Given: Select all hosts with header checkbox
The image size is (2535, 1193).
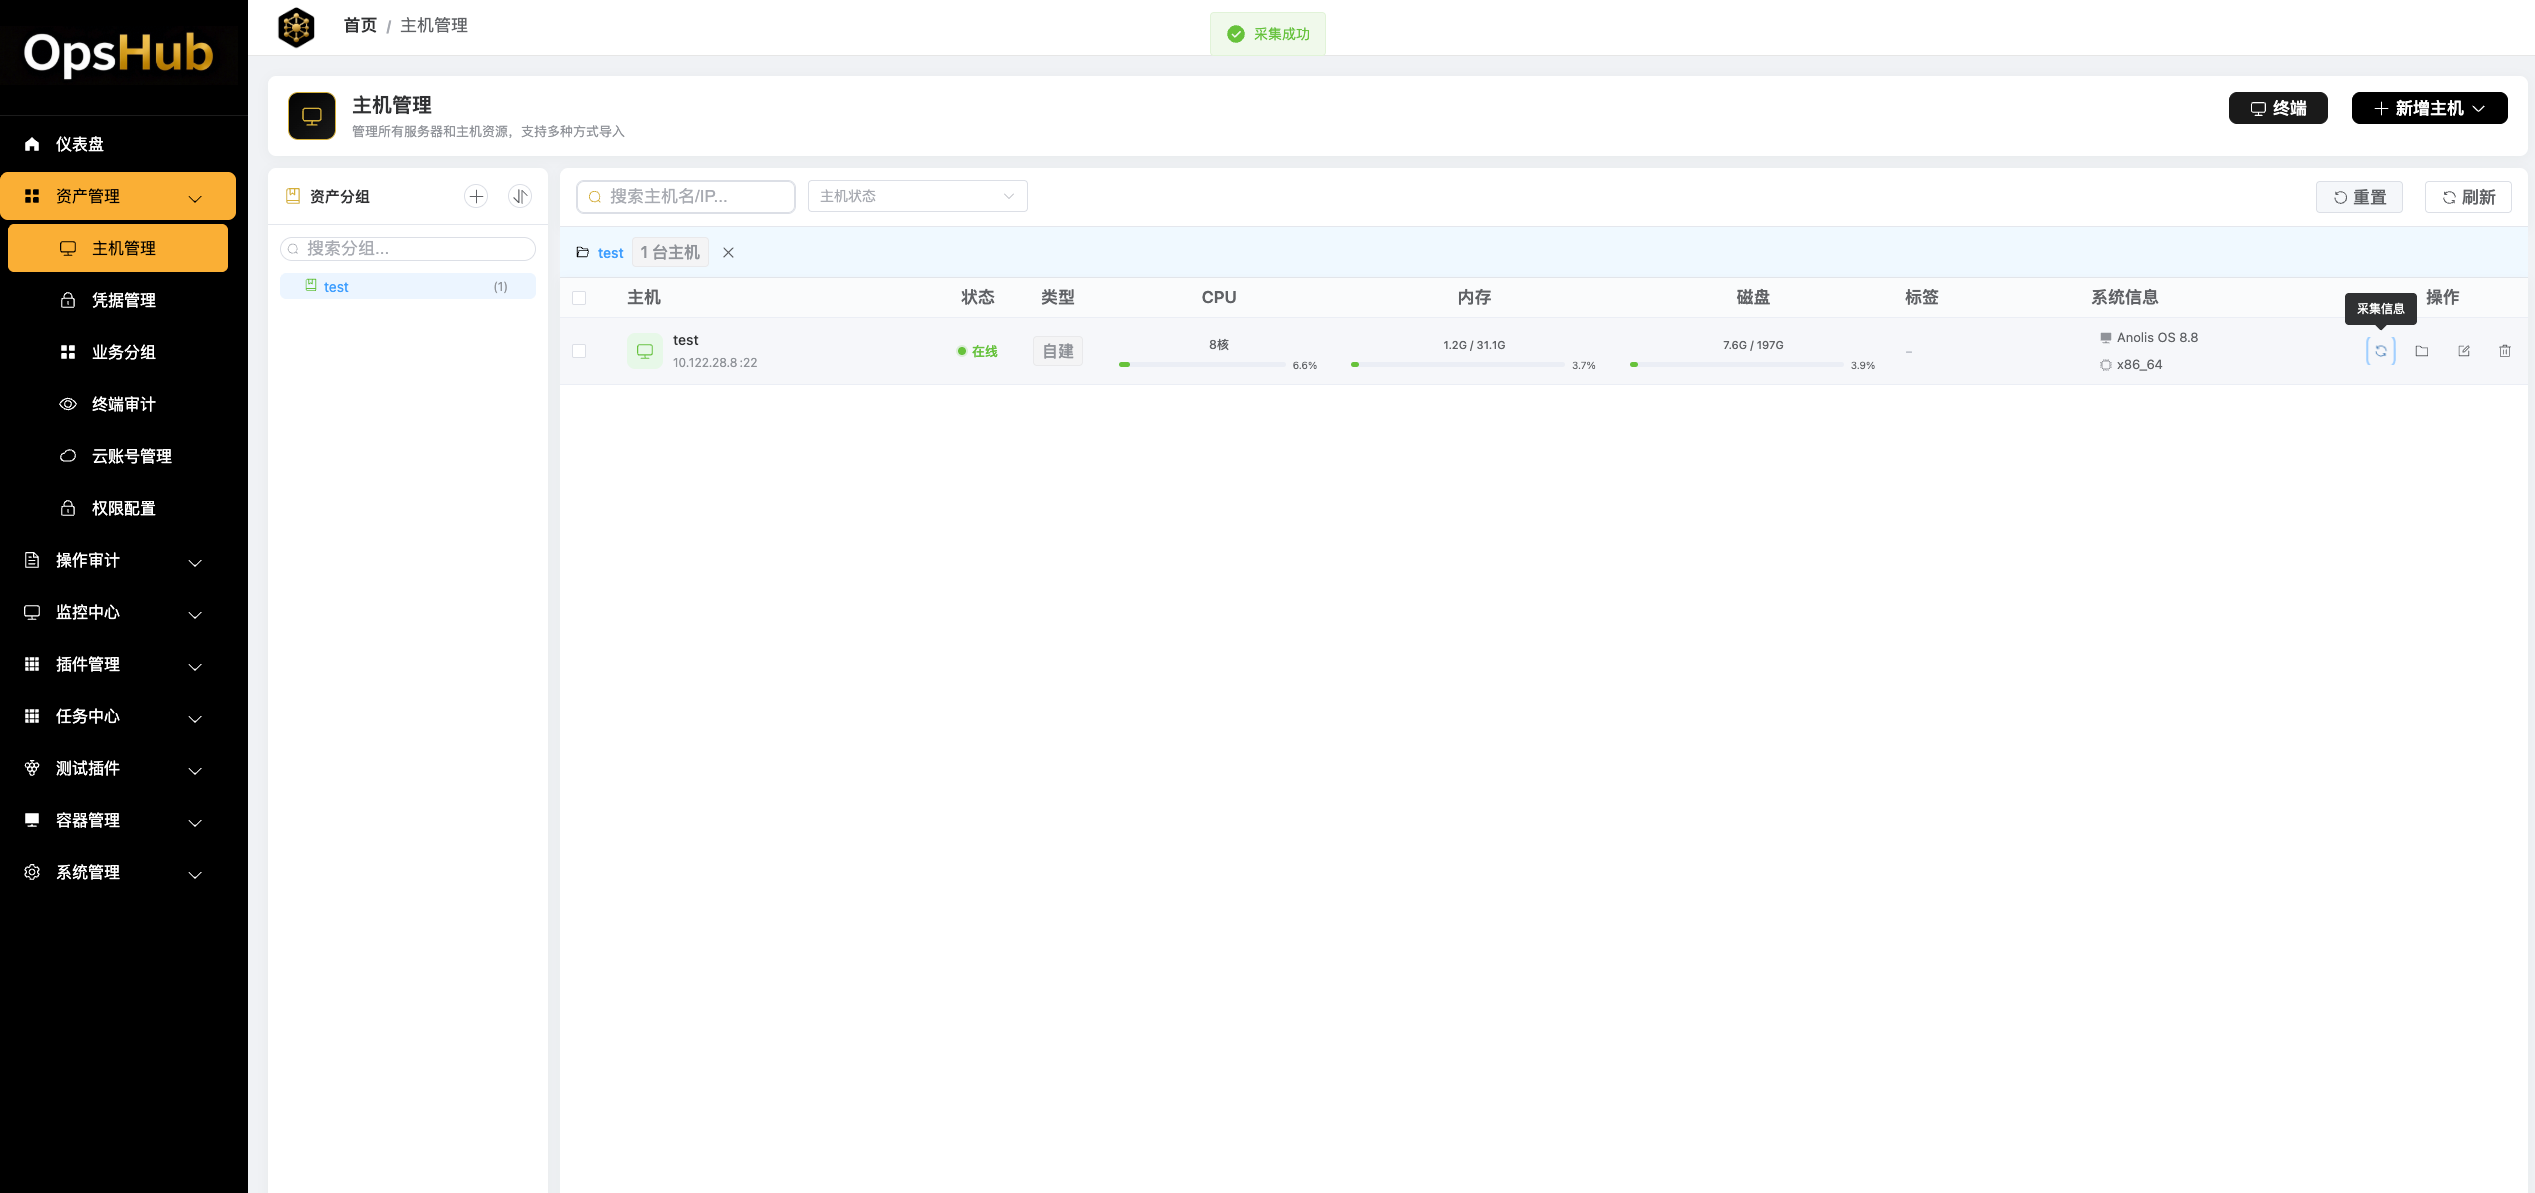Looking at the screenshot, I should (x=579, y=298).
